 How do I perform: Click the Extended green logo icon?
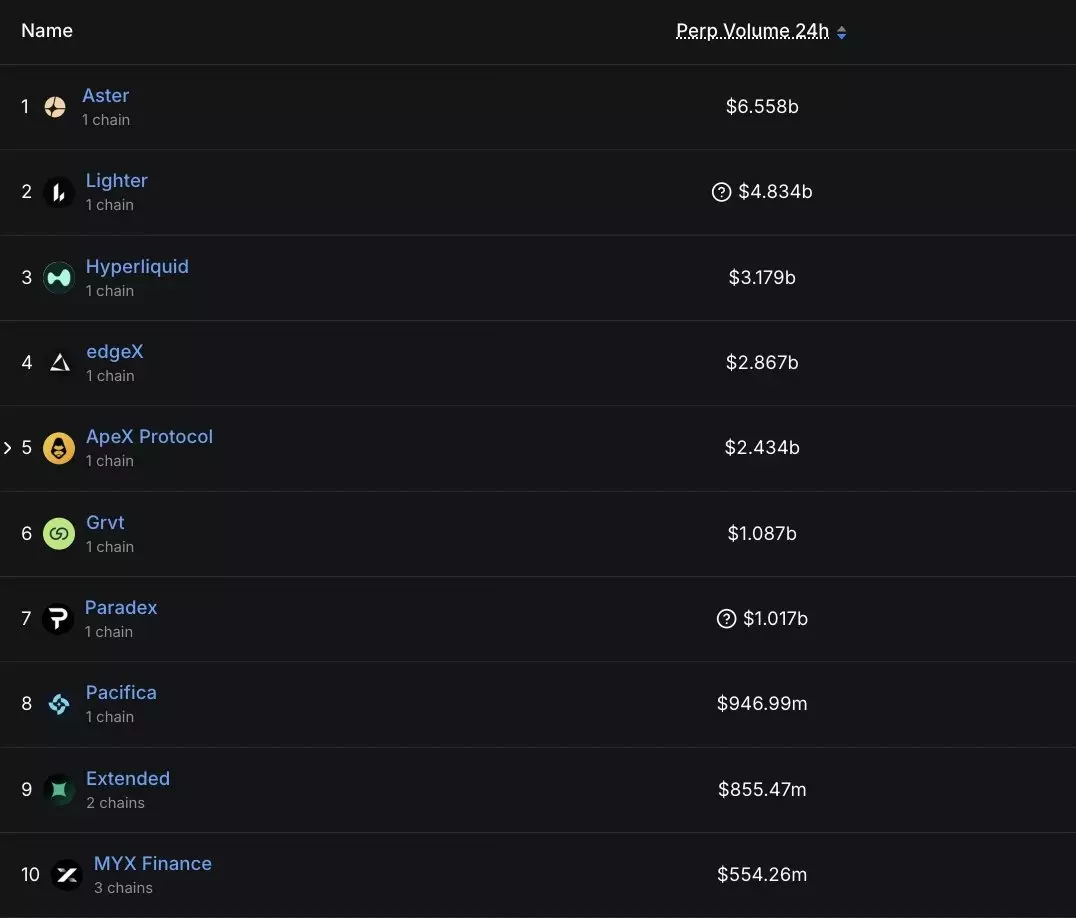coord(59,790)
